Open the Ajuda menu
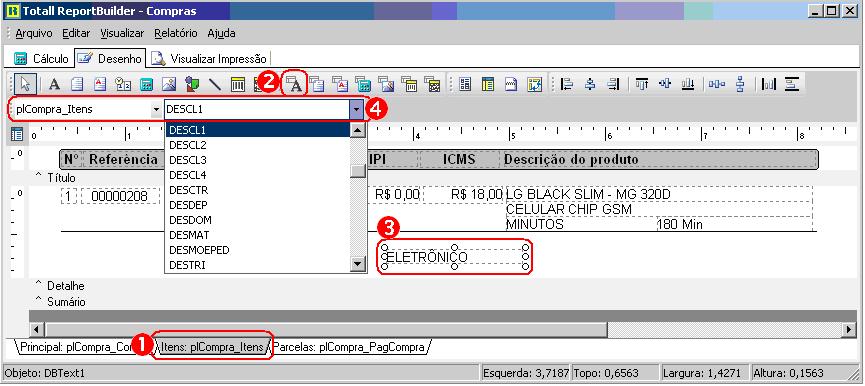 (221, 33)
